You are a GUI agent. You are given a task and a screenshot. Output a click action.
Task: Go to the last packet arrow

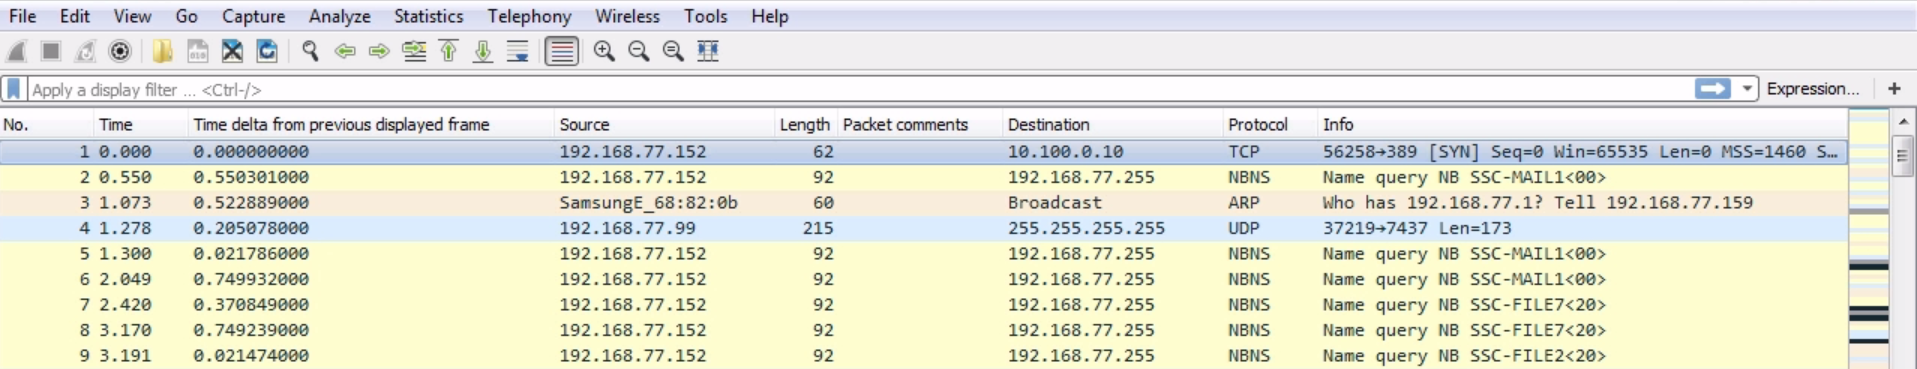tap(483, 51)
